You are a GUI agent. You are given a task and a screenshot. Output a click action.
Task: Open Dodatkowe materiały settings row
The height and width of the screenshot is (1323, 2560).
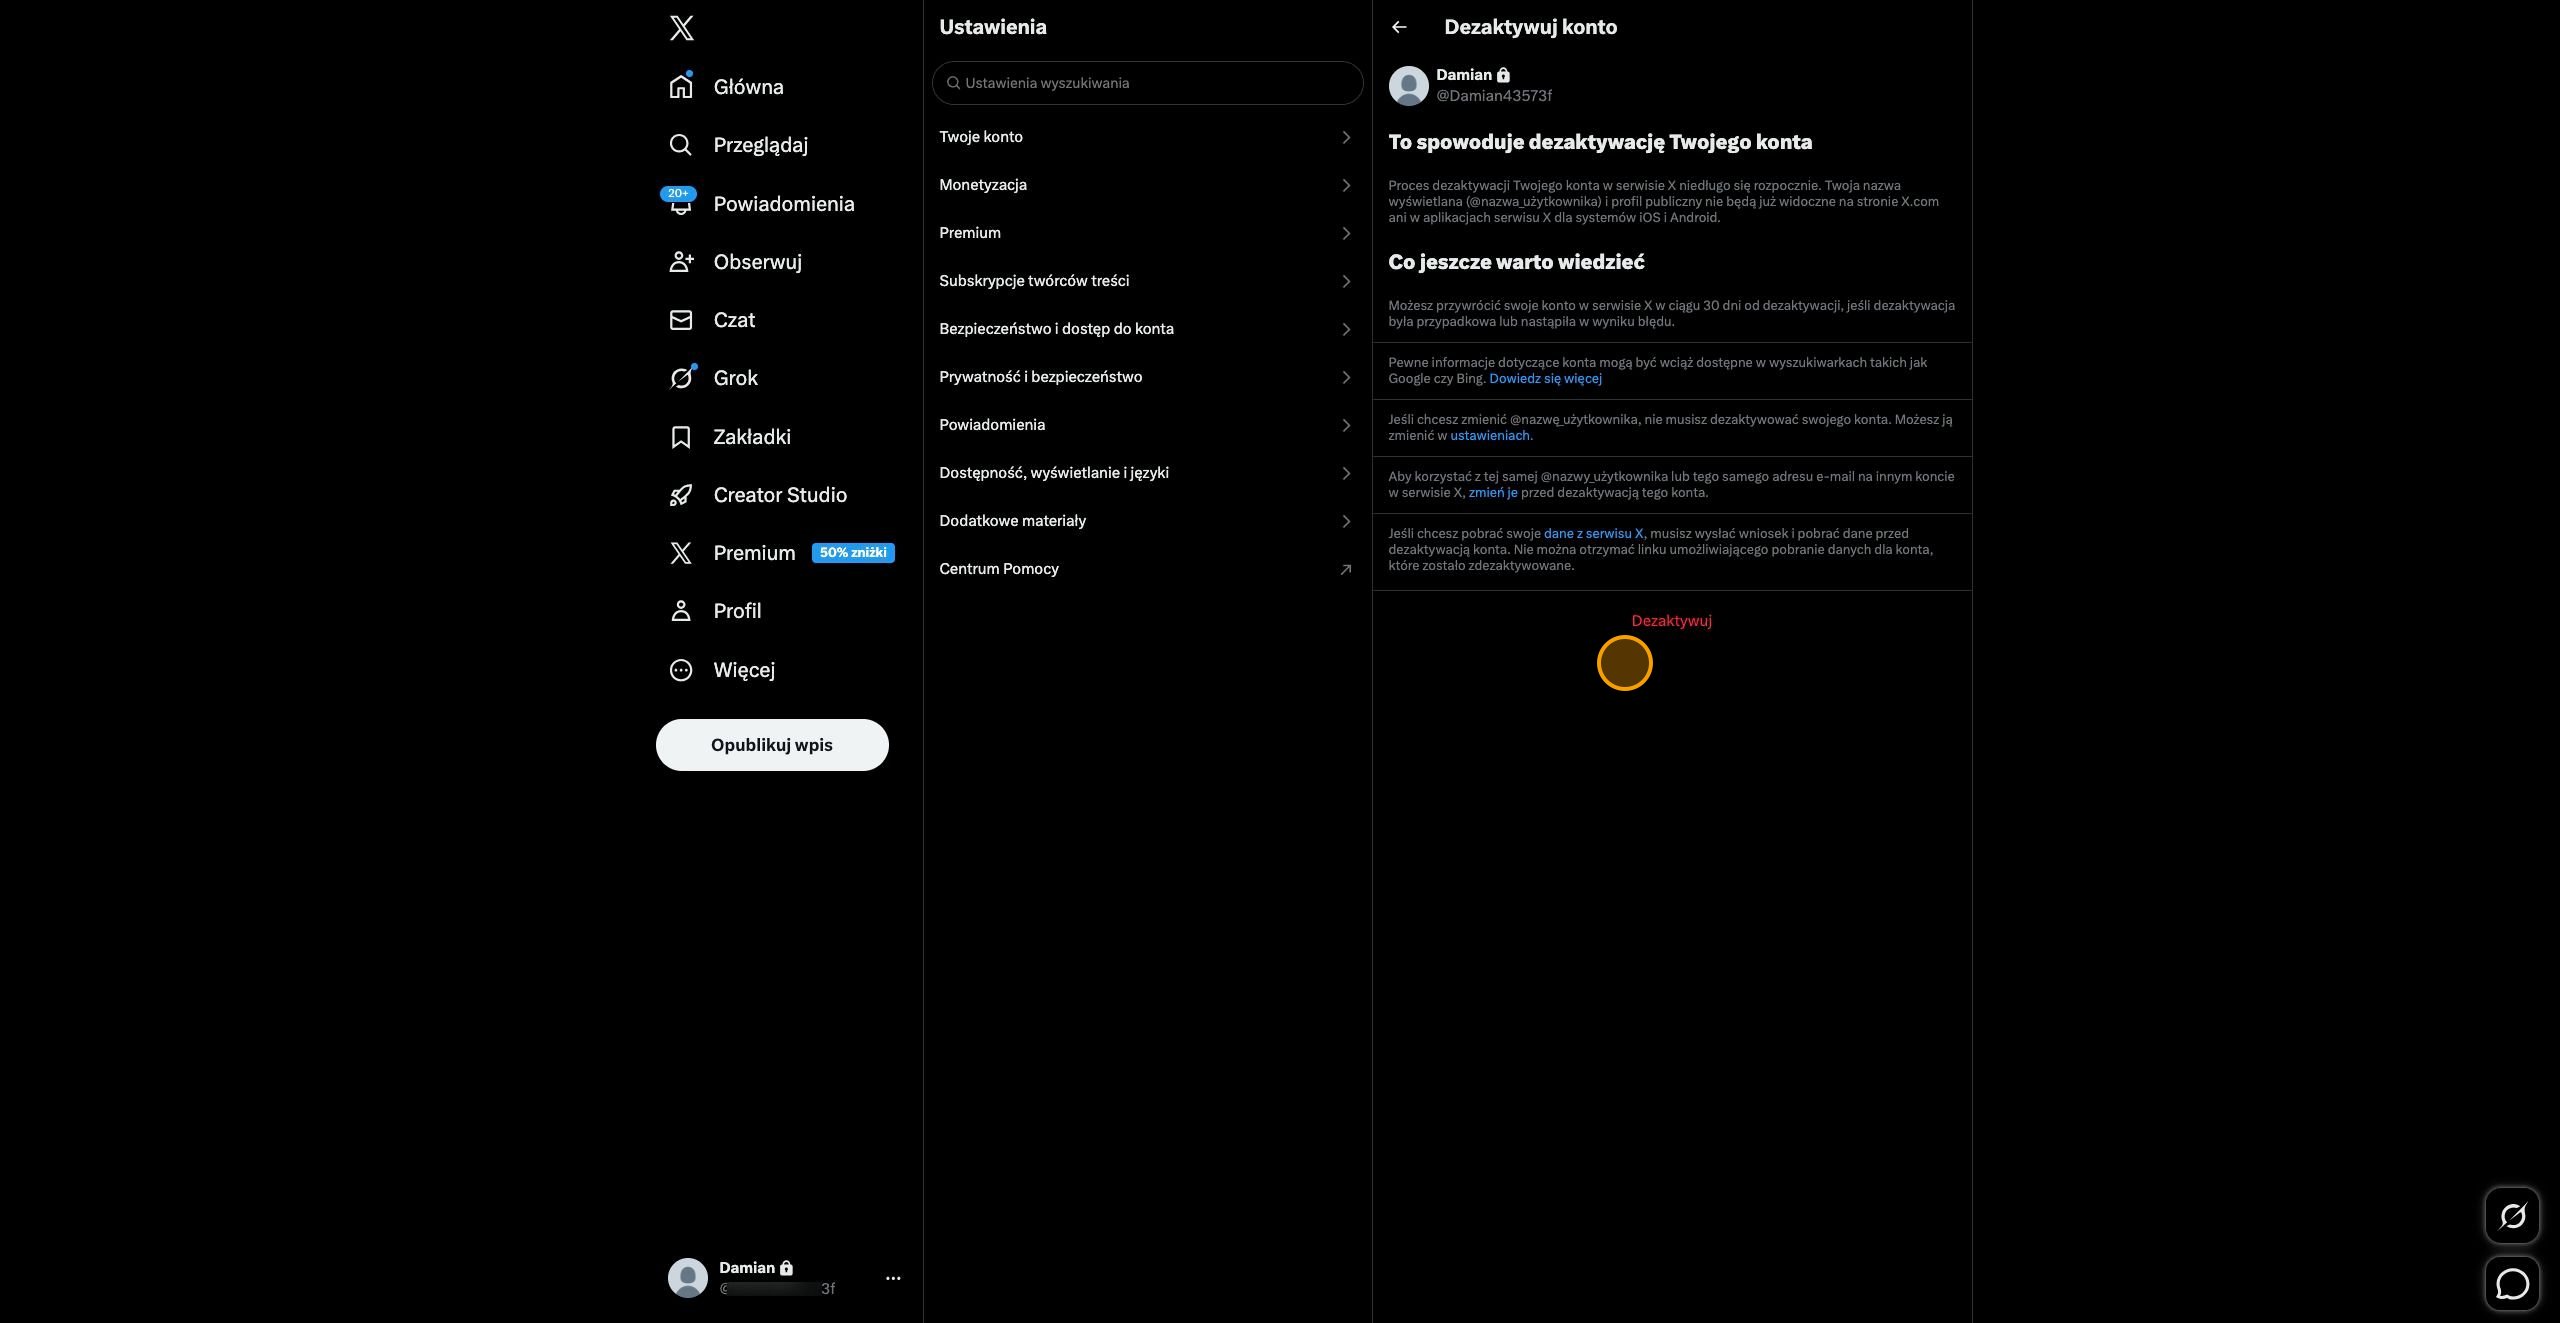(x=1147, y=521)
